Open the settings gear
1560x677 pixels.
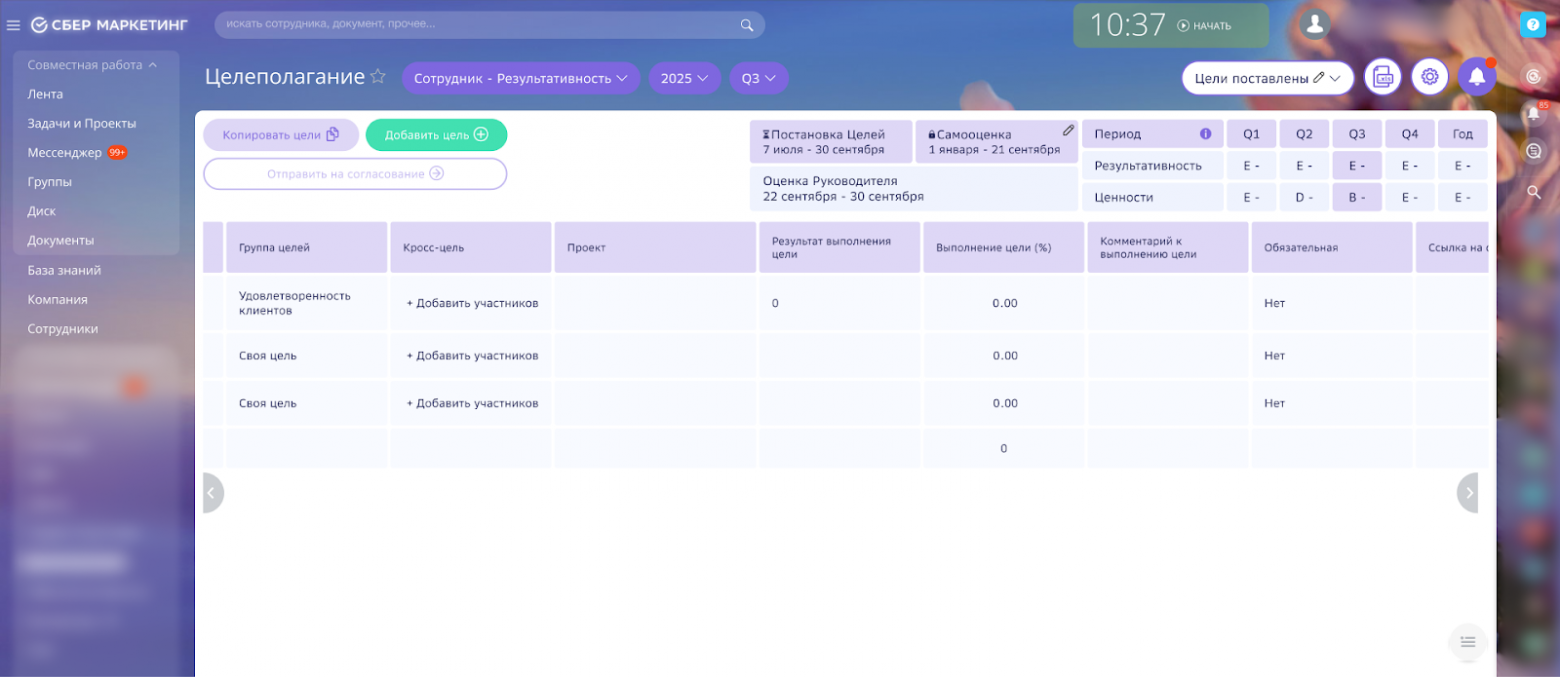(x=1430, y=76)
